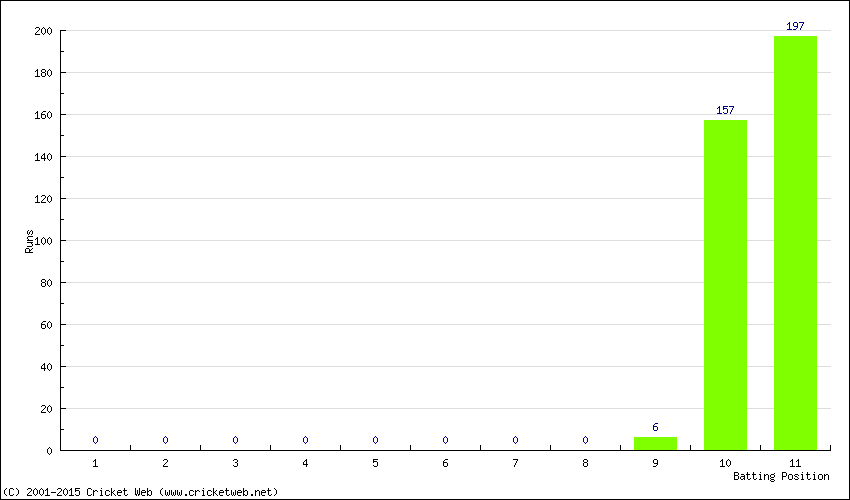Viewport: 850px width, 500px height.
Task: Click the 0 value above position 8
Action: [585, 440]
